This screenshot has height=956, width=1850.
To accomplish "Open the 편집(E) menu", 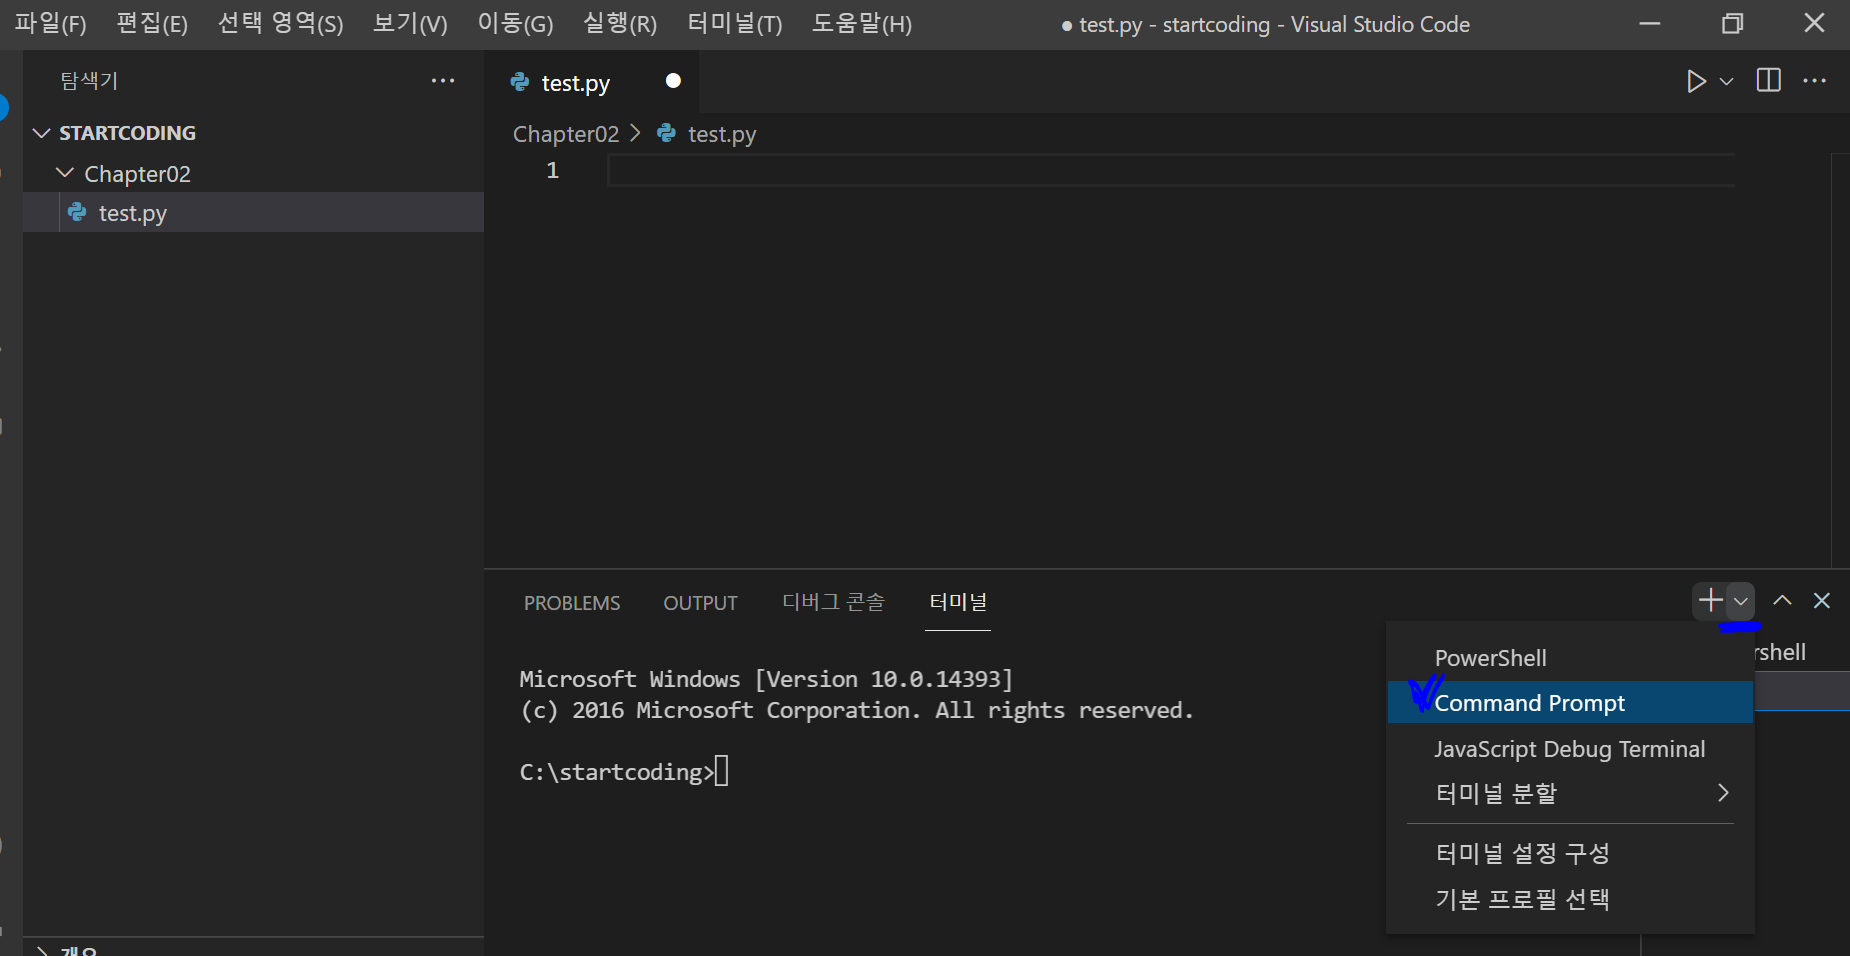I will [x=152, y=23].
